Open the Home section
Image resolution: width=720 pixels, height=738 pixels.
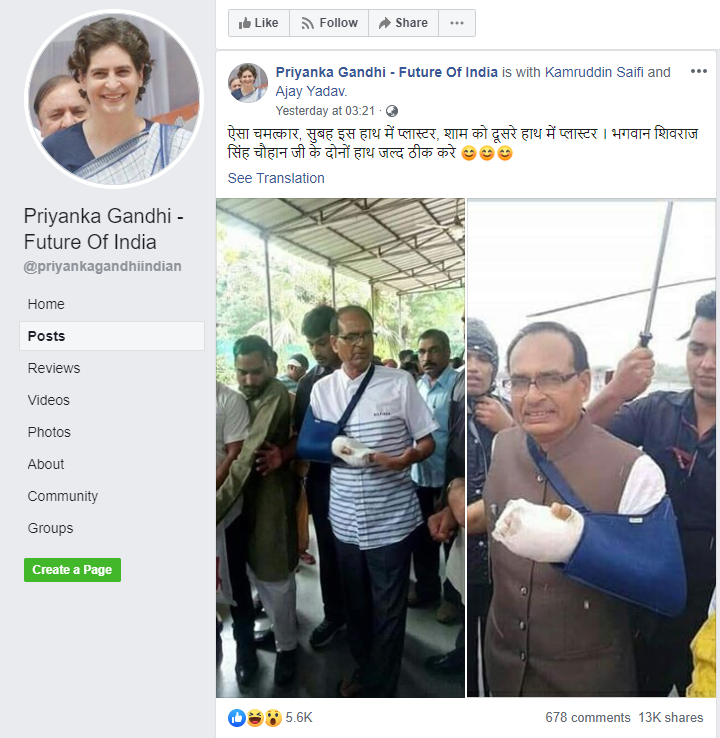point(46,304)
